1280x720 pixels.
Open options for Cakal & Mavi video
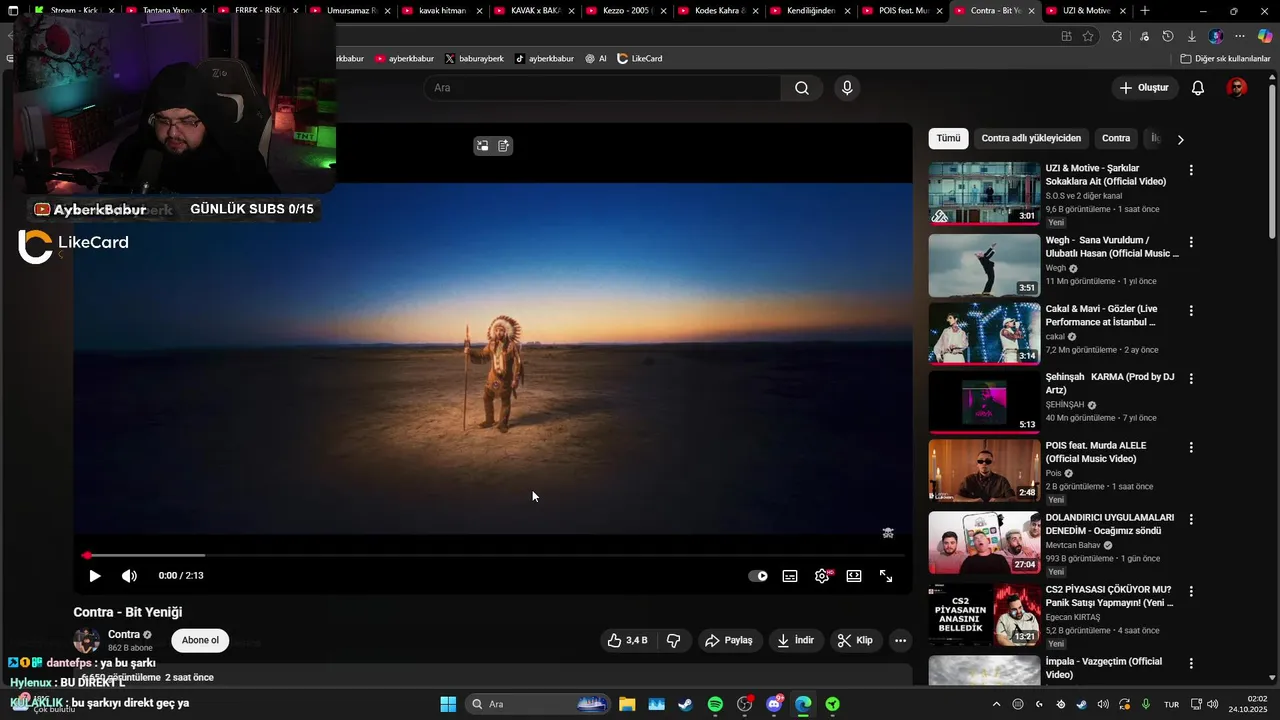click(x=1190, y=311)
